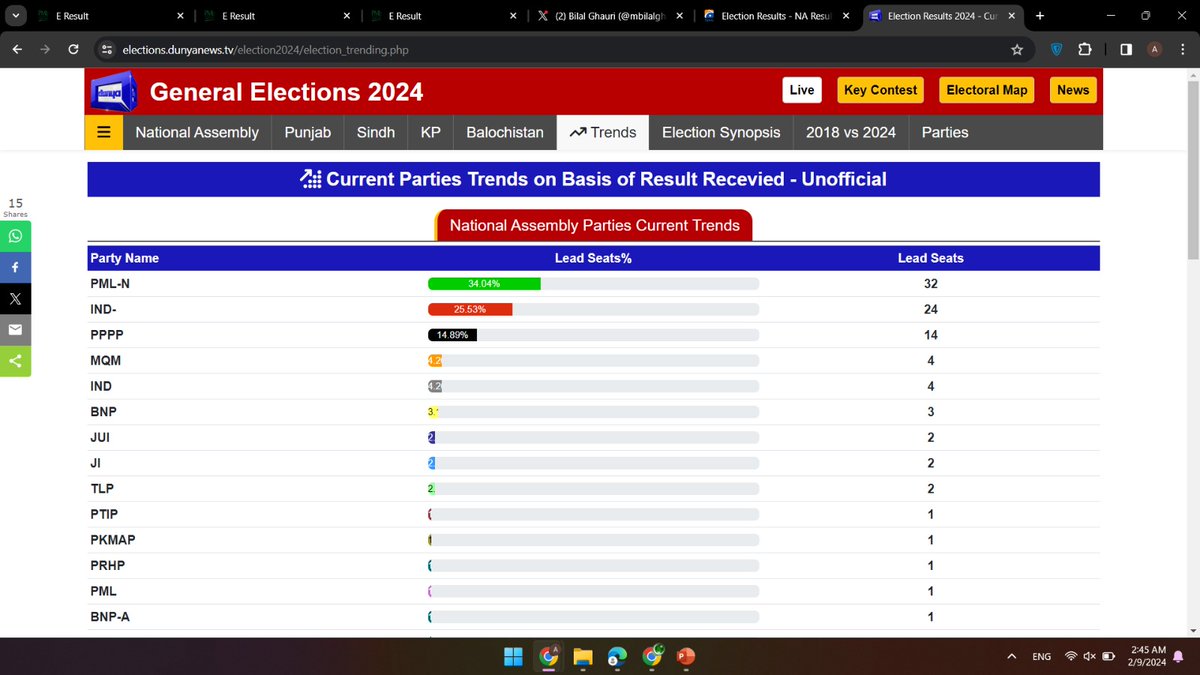Open the yellow hamburger menu
Image resolution: width=1200 pixels, height=675 pixels.
click(104, 132)
